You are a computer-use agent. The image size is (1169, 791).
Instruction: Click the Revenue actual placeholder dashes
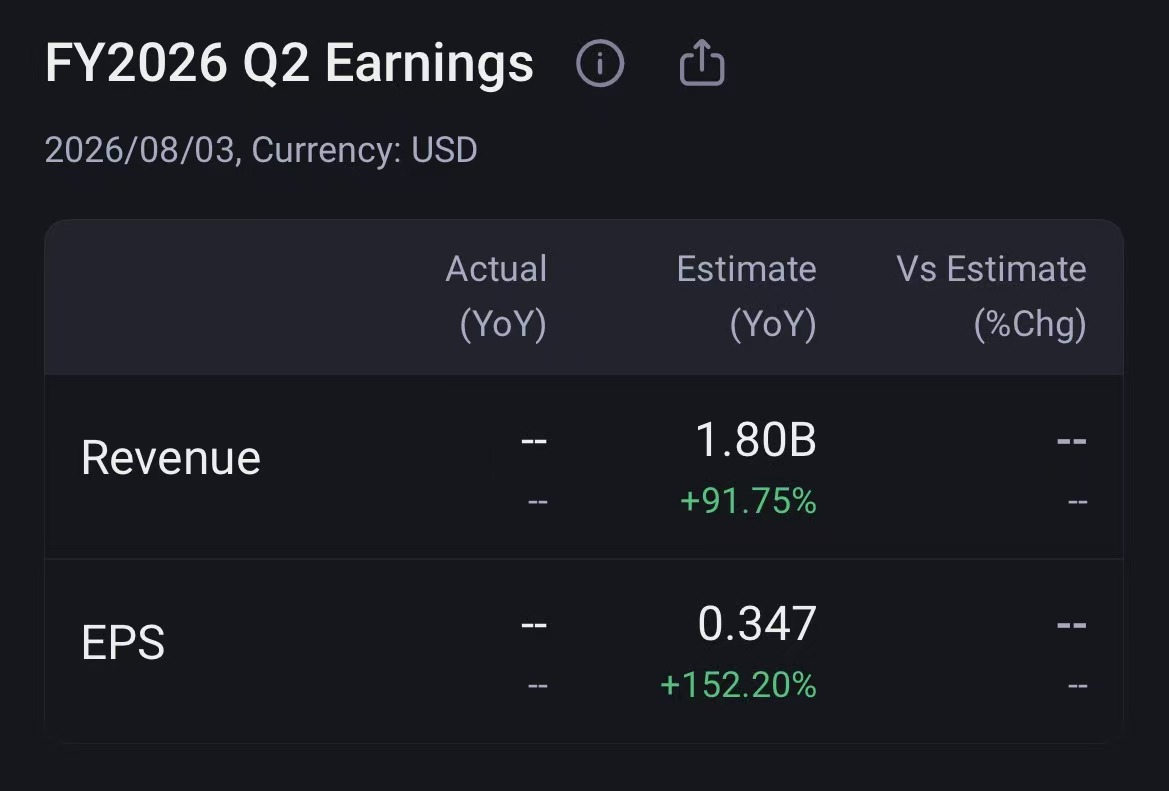tap(534, 441)
